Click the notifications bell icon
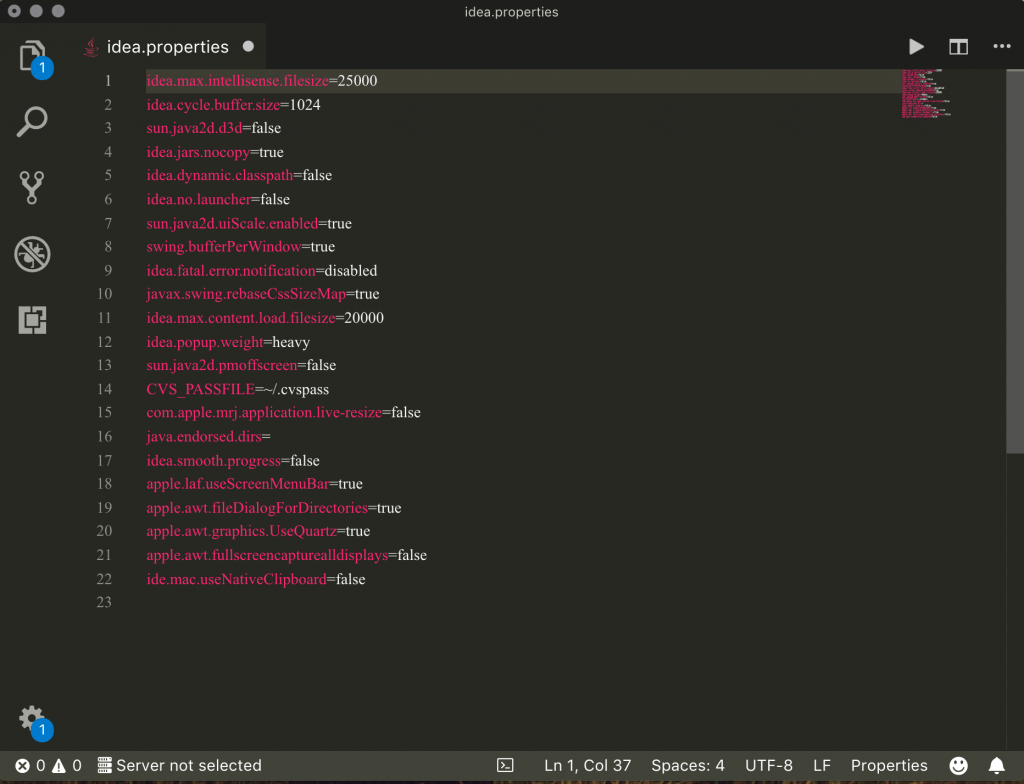The image size is (1024, 784). (x=996, y=765)
